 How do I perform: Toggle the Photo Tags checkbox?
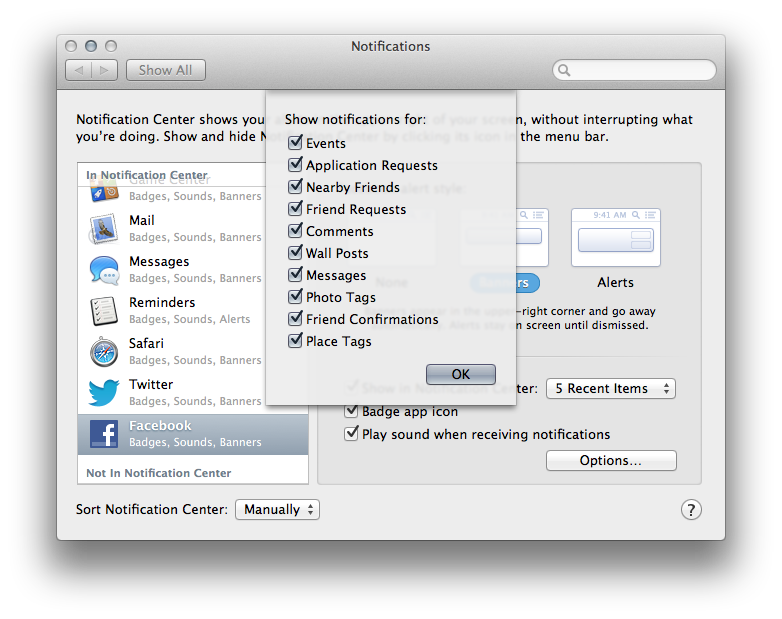pyautogui.click(x=295, y=297)
